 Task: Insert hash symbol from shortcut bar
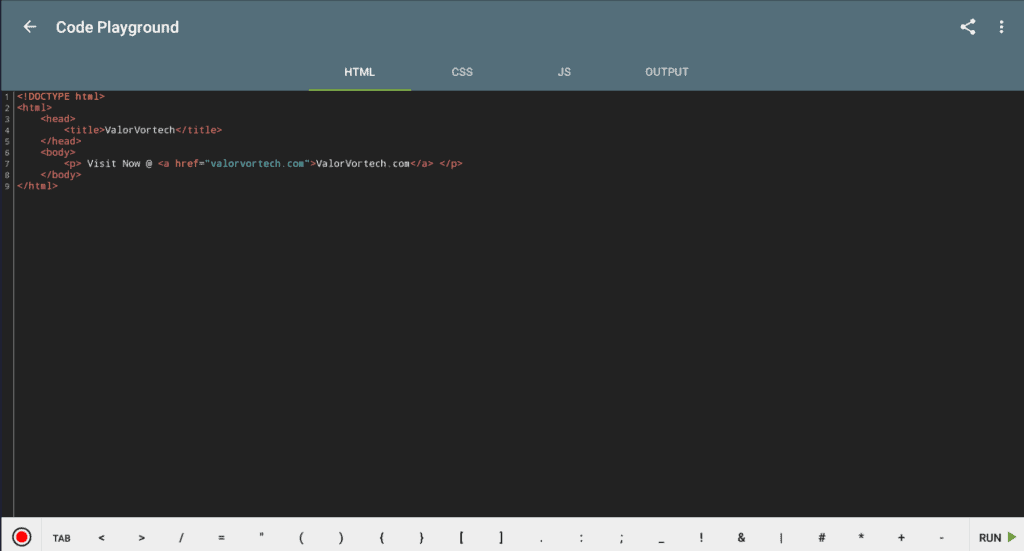point(821,537)
